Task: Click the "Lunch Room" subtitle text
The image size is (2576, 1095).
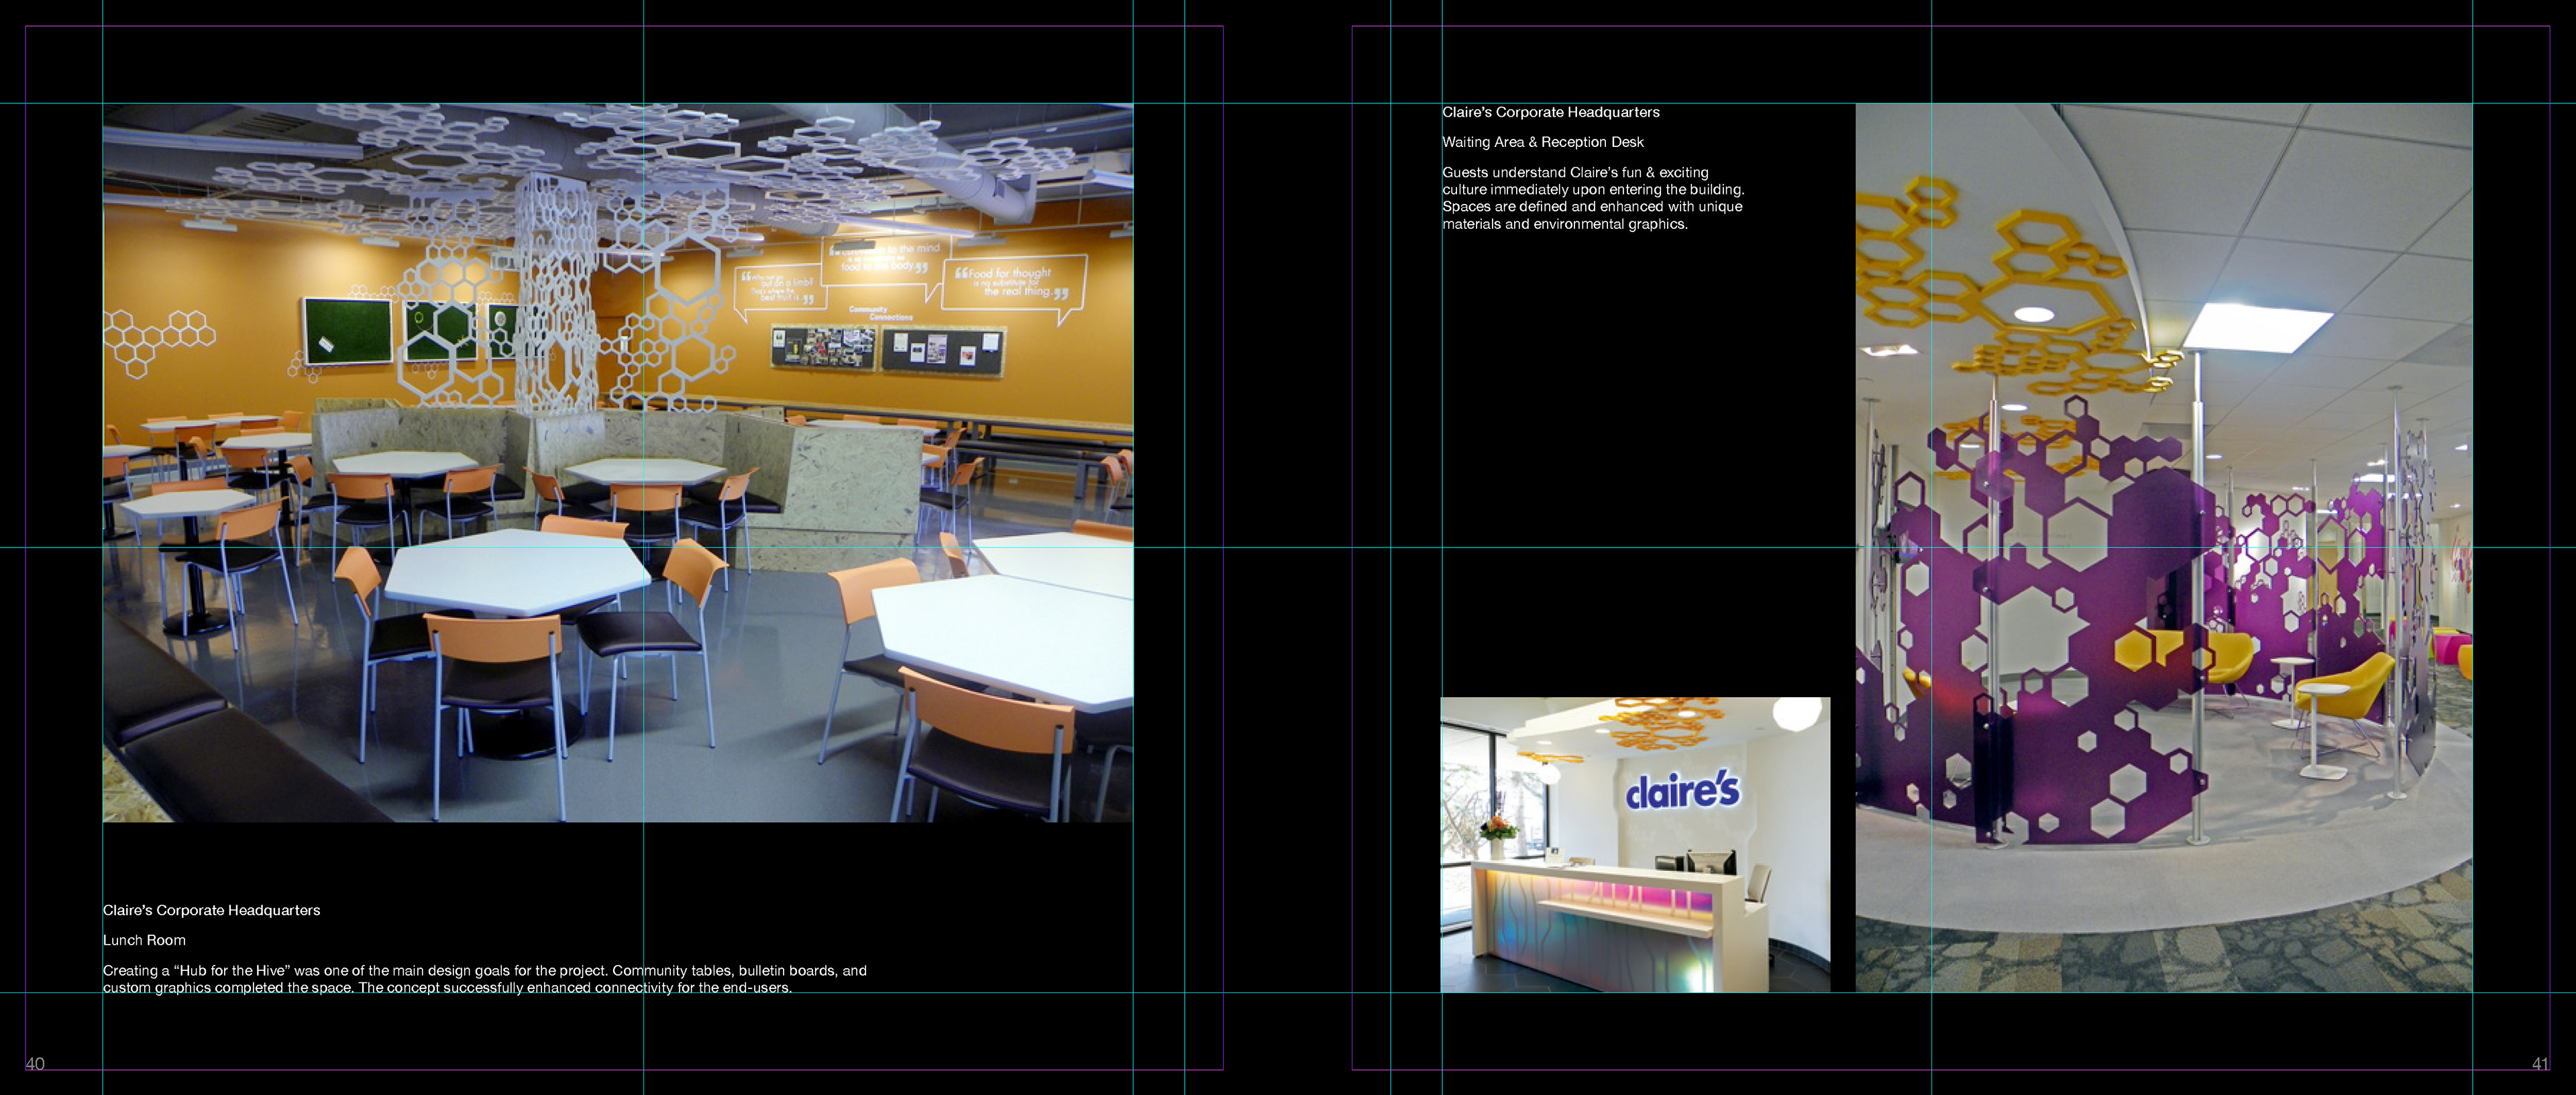Action: click(x=144, y=940)
